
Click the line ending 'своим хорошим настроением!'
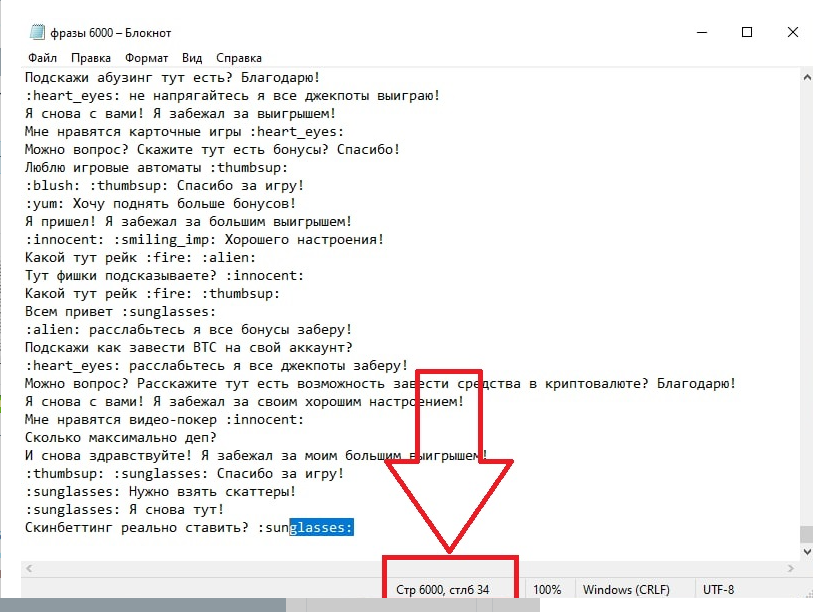pyautogui.click(x=245, y=401)
